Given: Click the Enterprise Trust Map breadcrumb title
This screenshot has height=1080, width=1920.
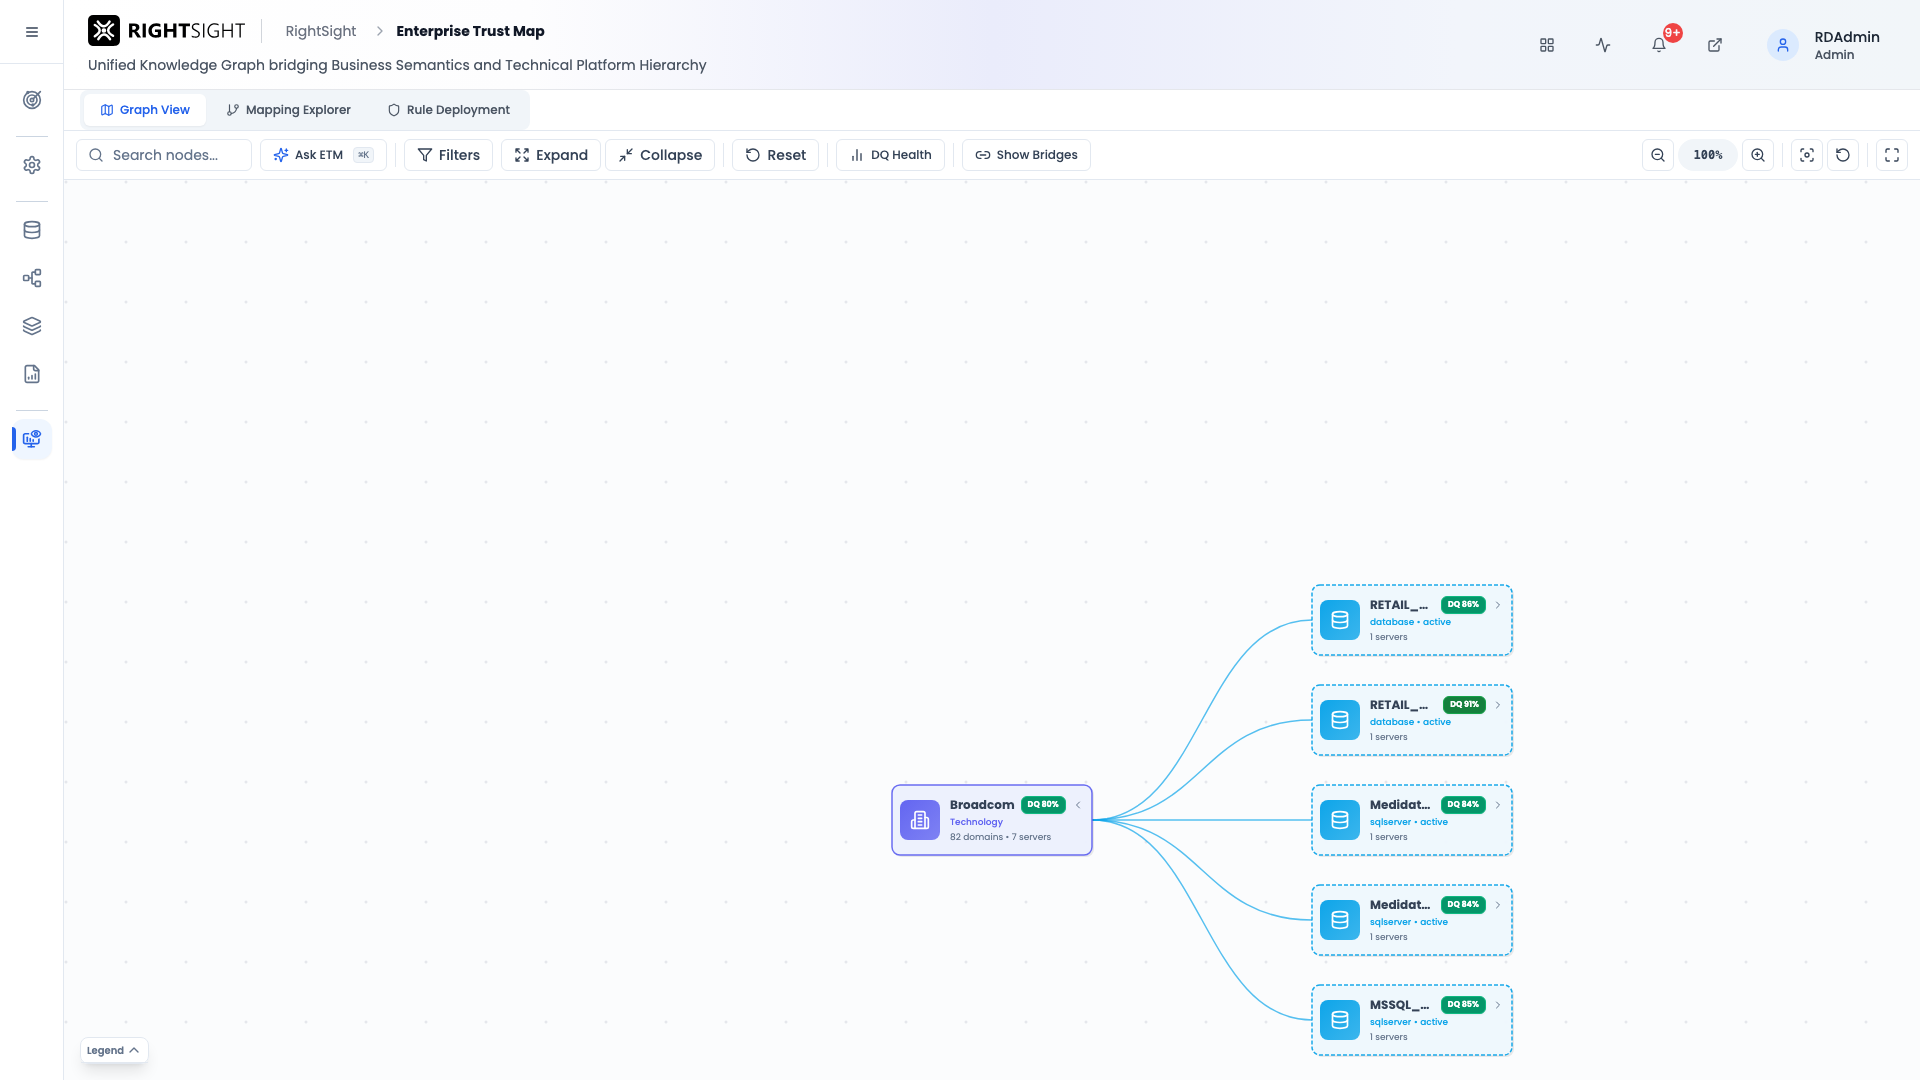Looking at the screenshot, I should click(x=470, y=31).
